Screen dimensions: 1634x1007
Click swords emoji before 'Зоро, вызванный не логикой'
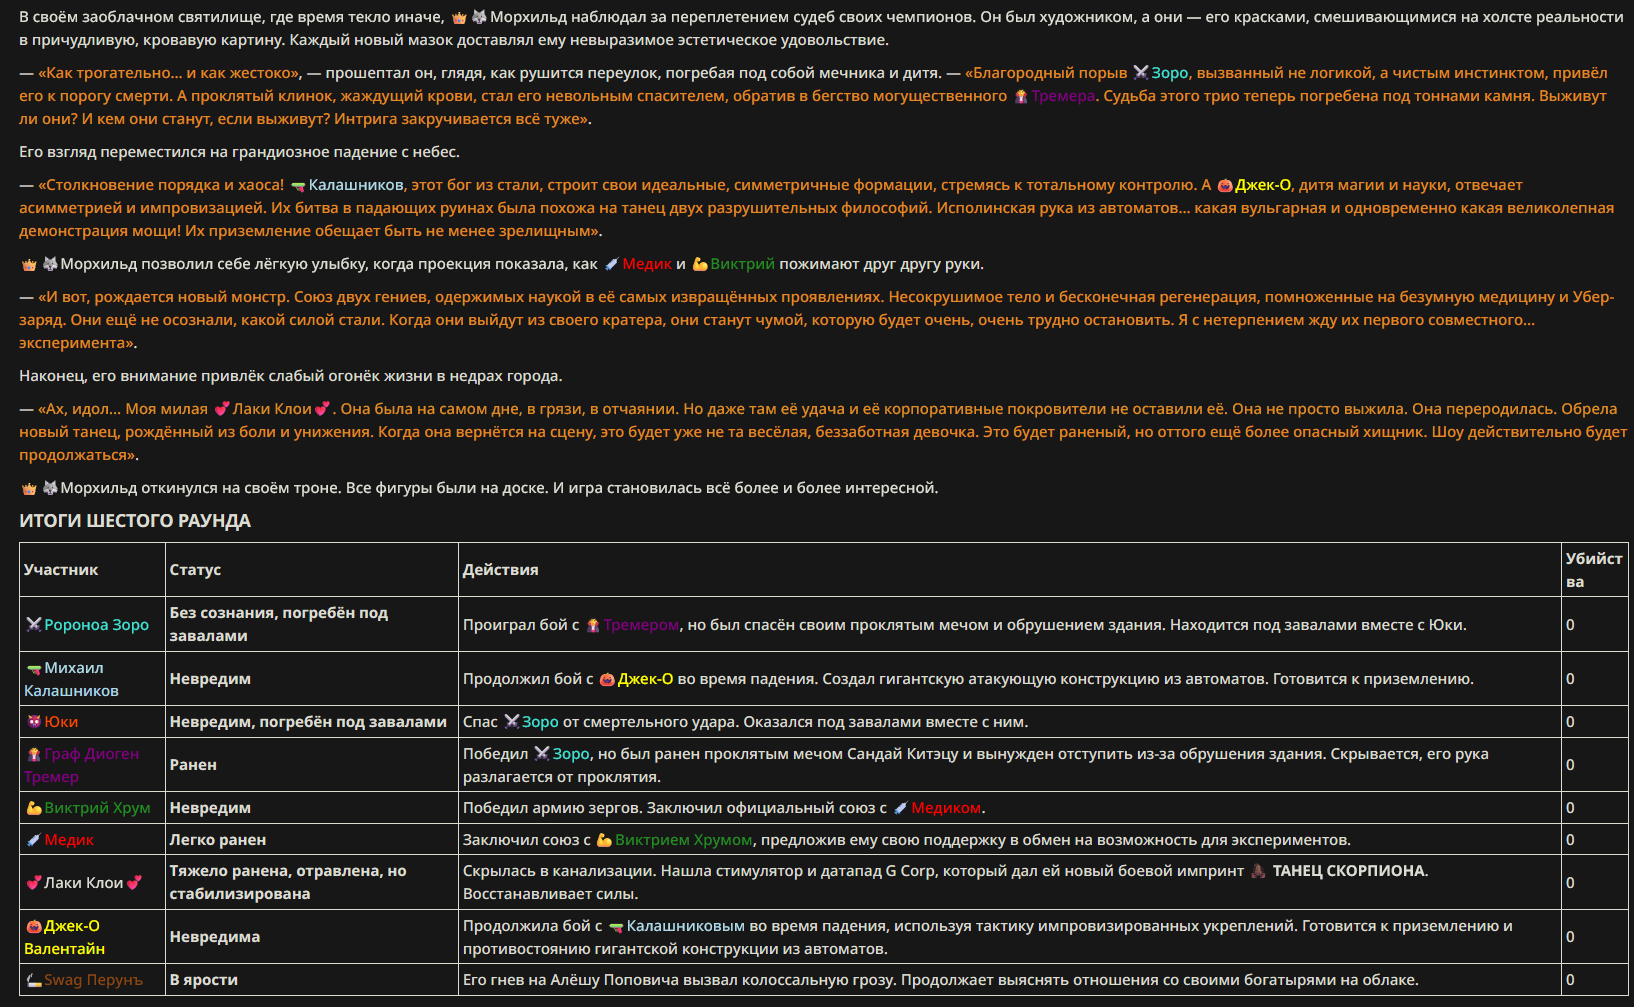[1141, 73]
